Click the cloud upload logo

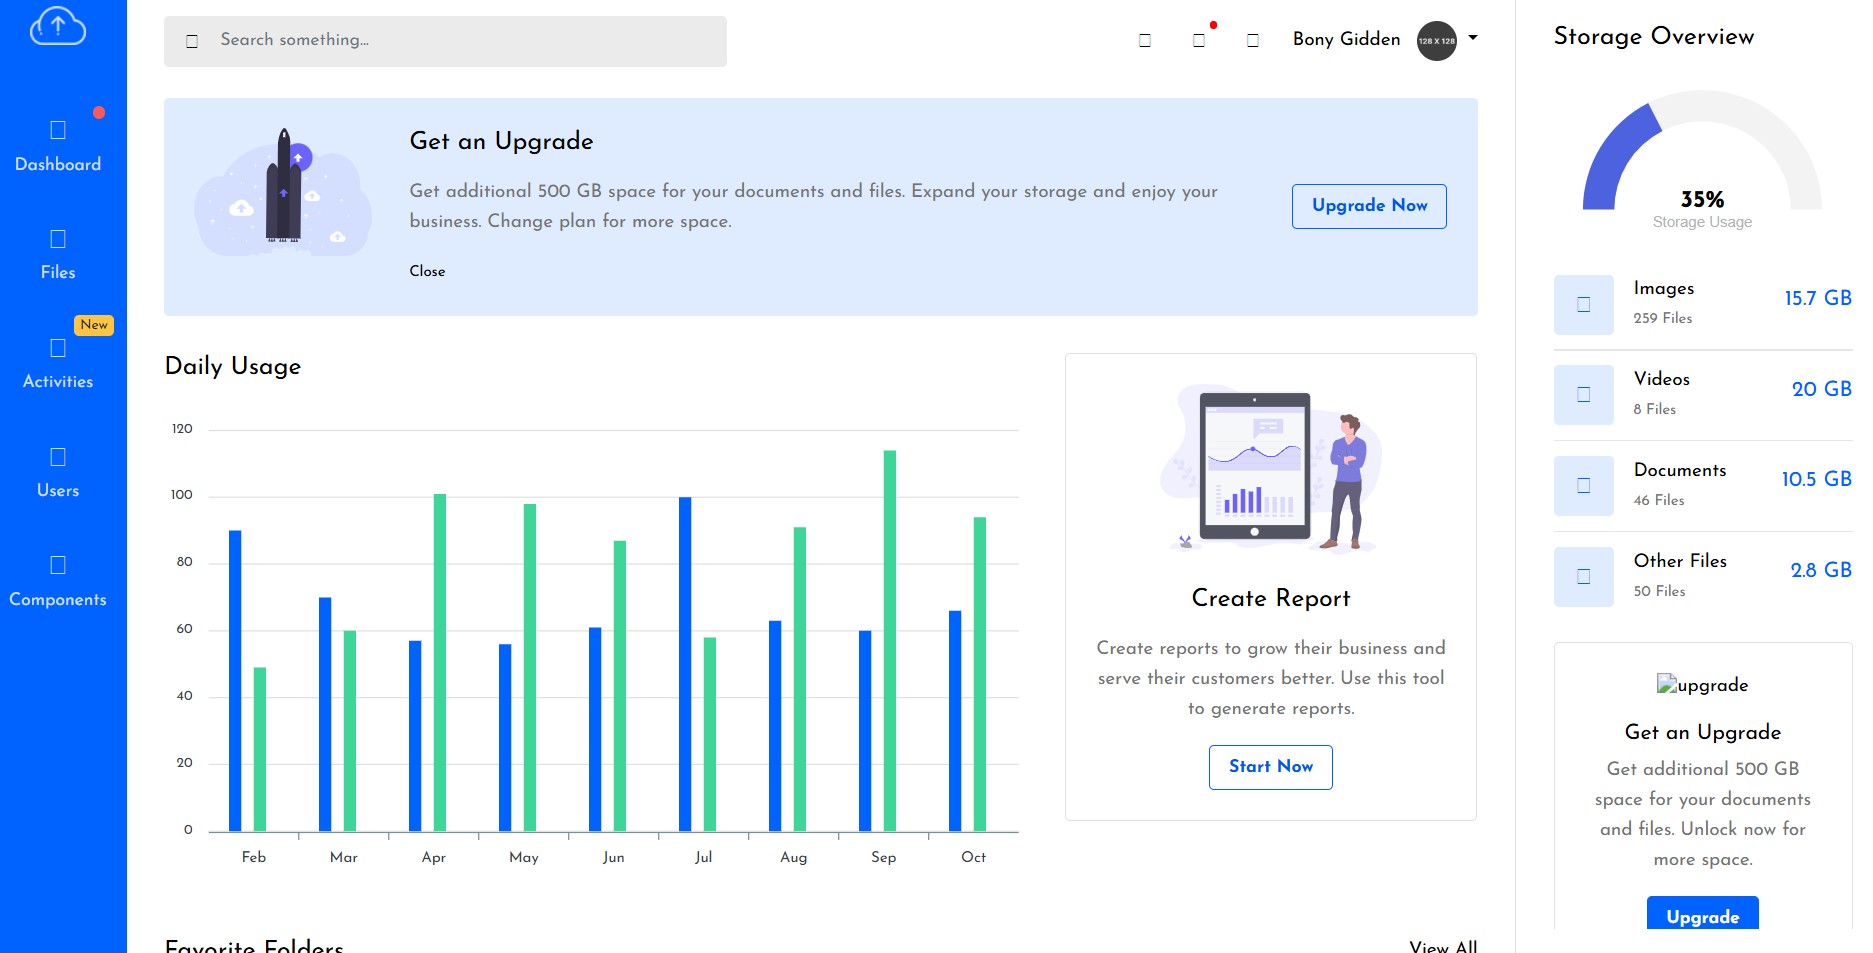[58, 26]
